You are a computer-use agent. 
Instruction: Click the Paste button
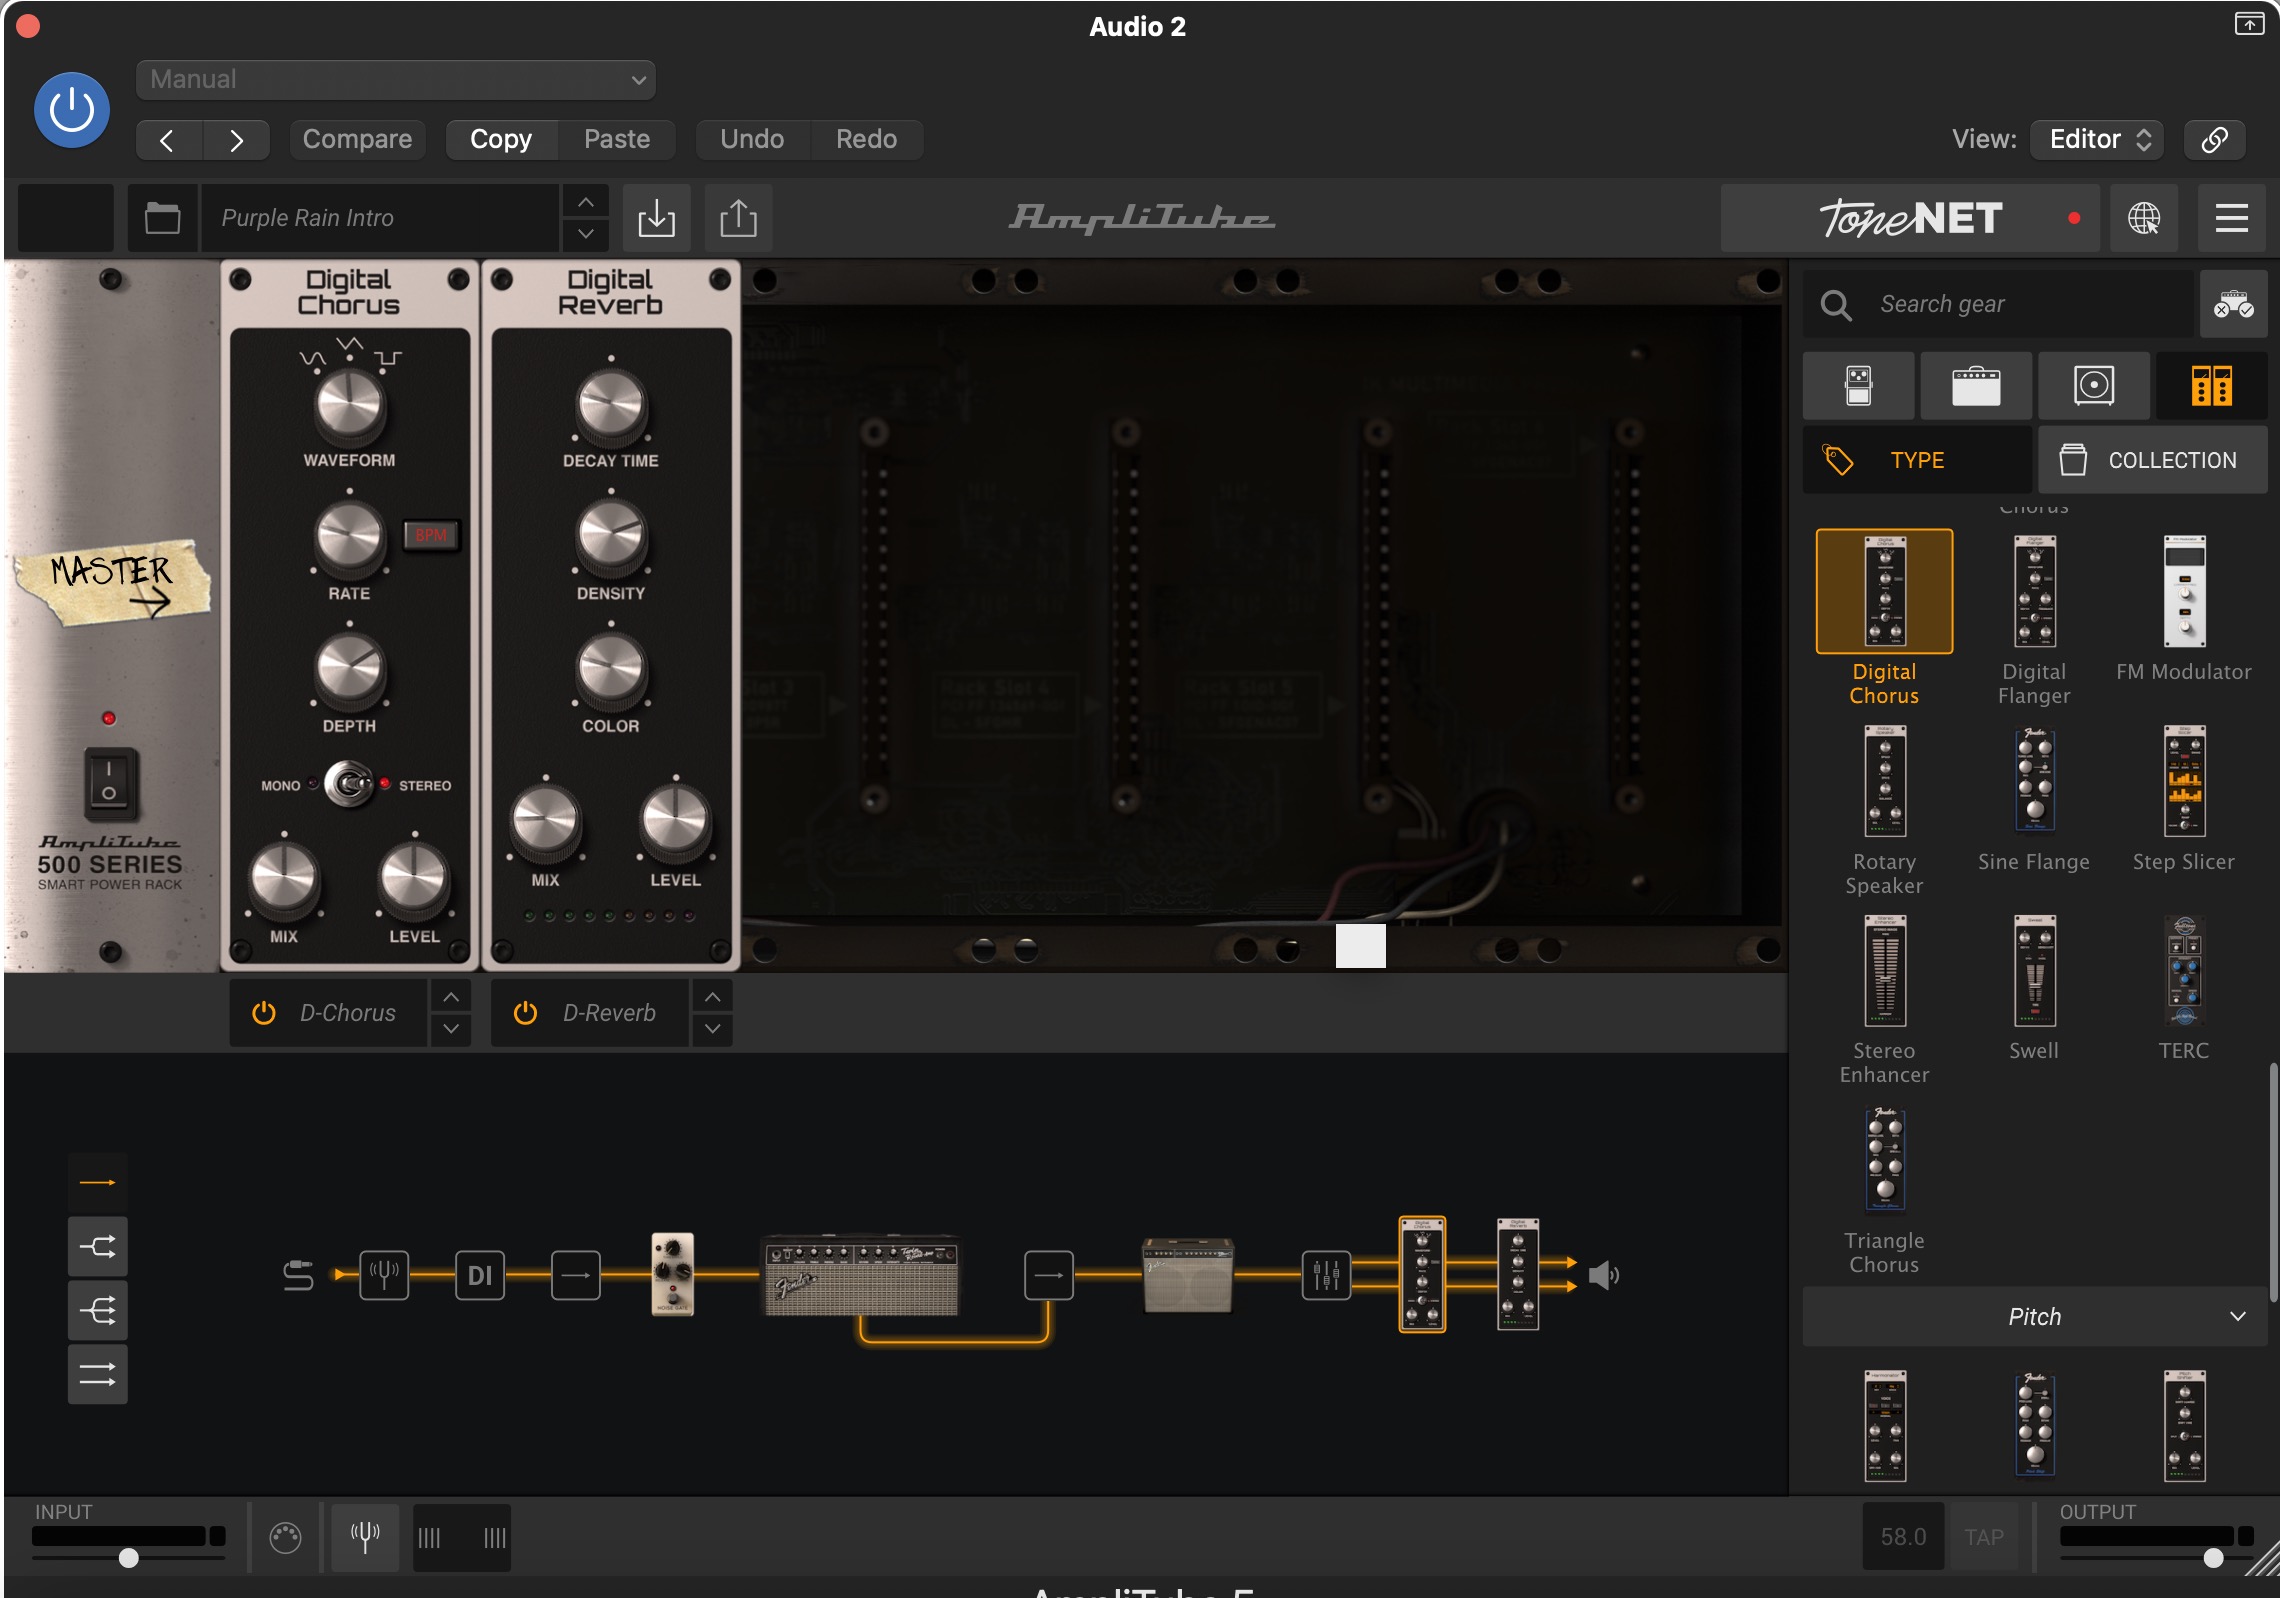click(617, 140)
